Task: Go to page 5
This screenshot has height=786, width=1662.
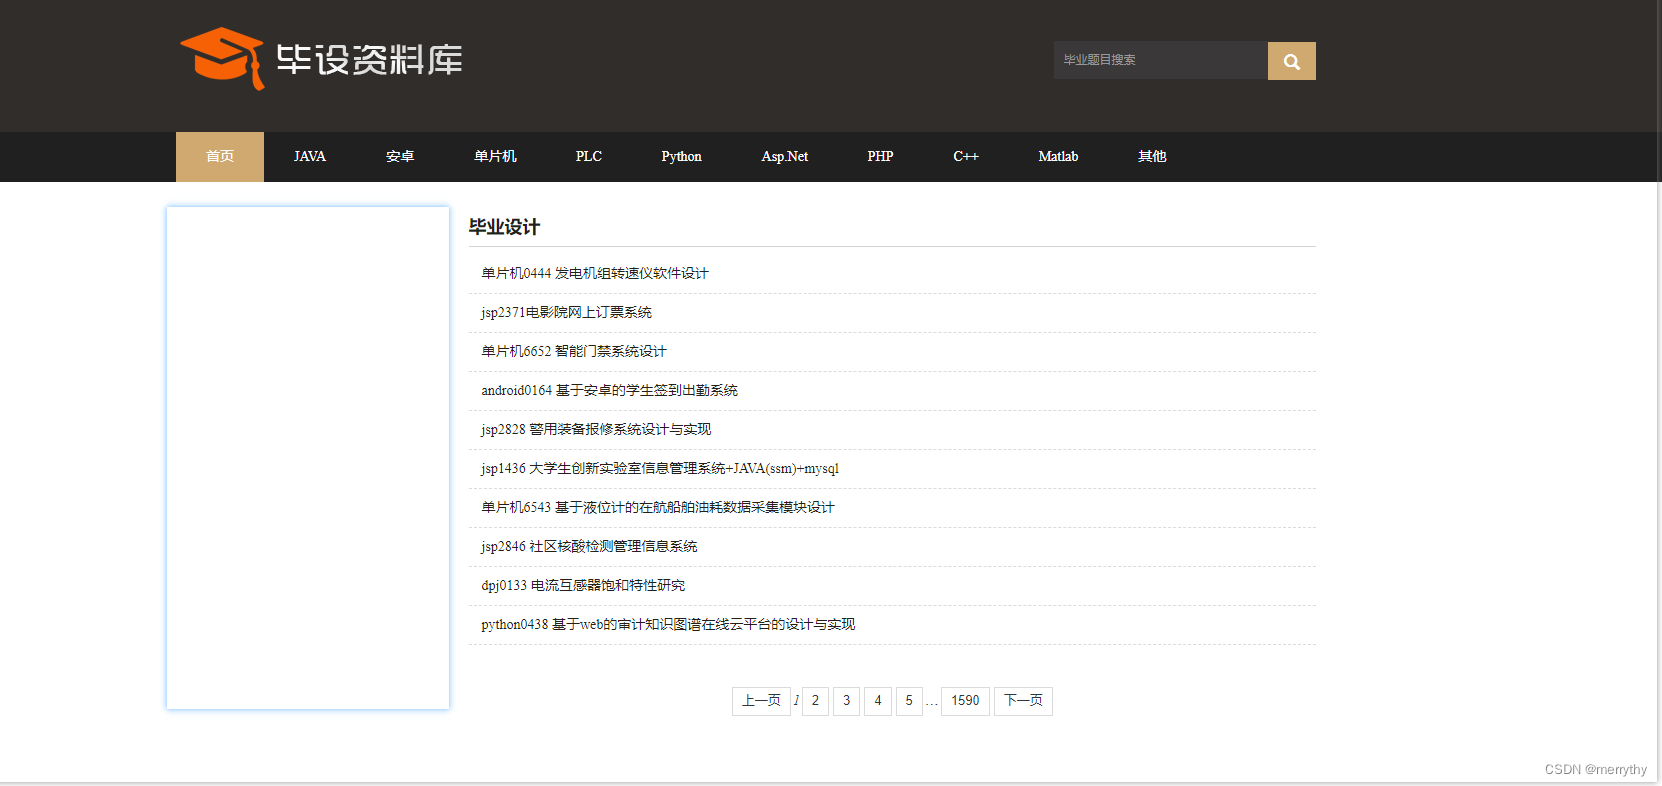Action: (x=909, y=701)
